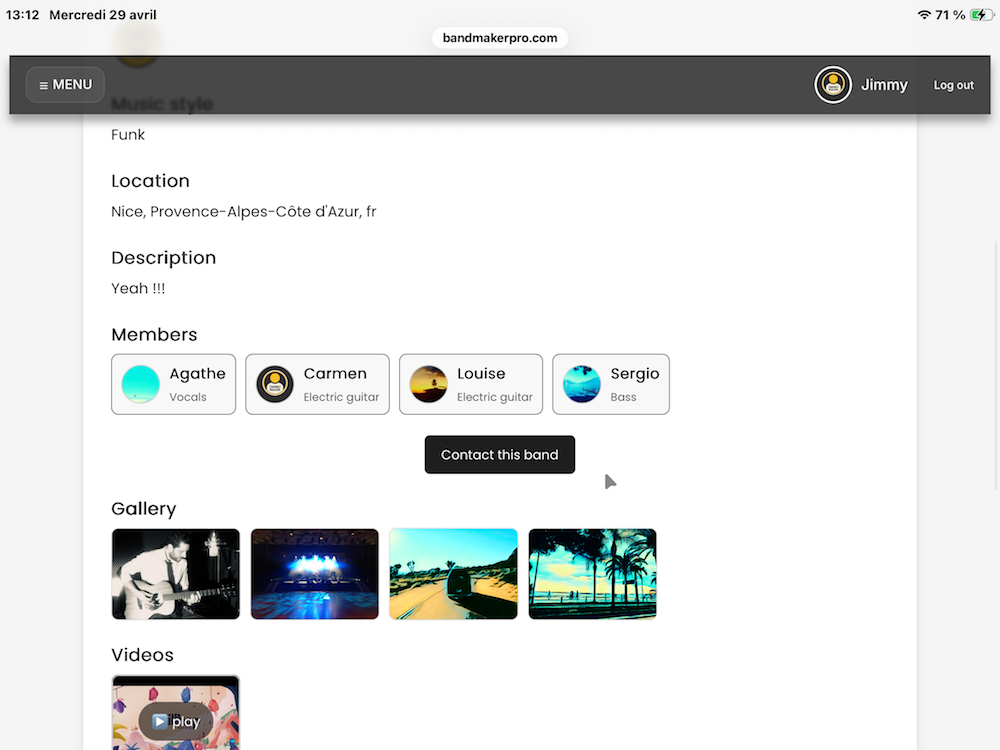This screenshot has width=1000, height=750.
Task: Tap the 'Mercredi 29 avril' date
Action: [x=103, y=15]
